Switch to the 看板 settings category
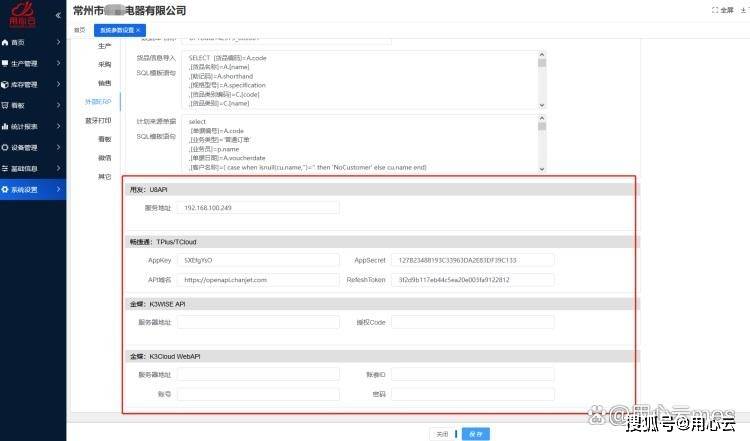This screenshot has height=441, width=750. [x=105, y=139]
